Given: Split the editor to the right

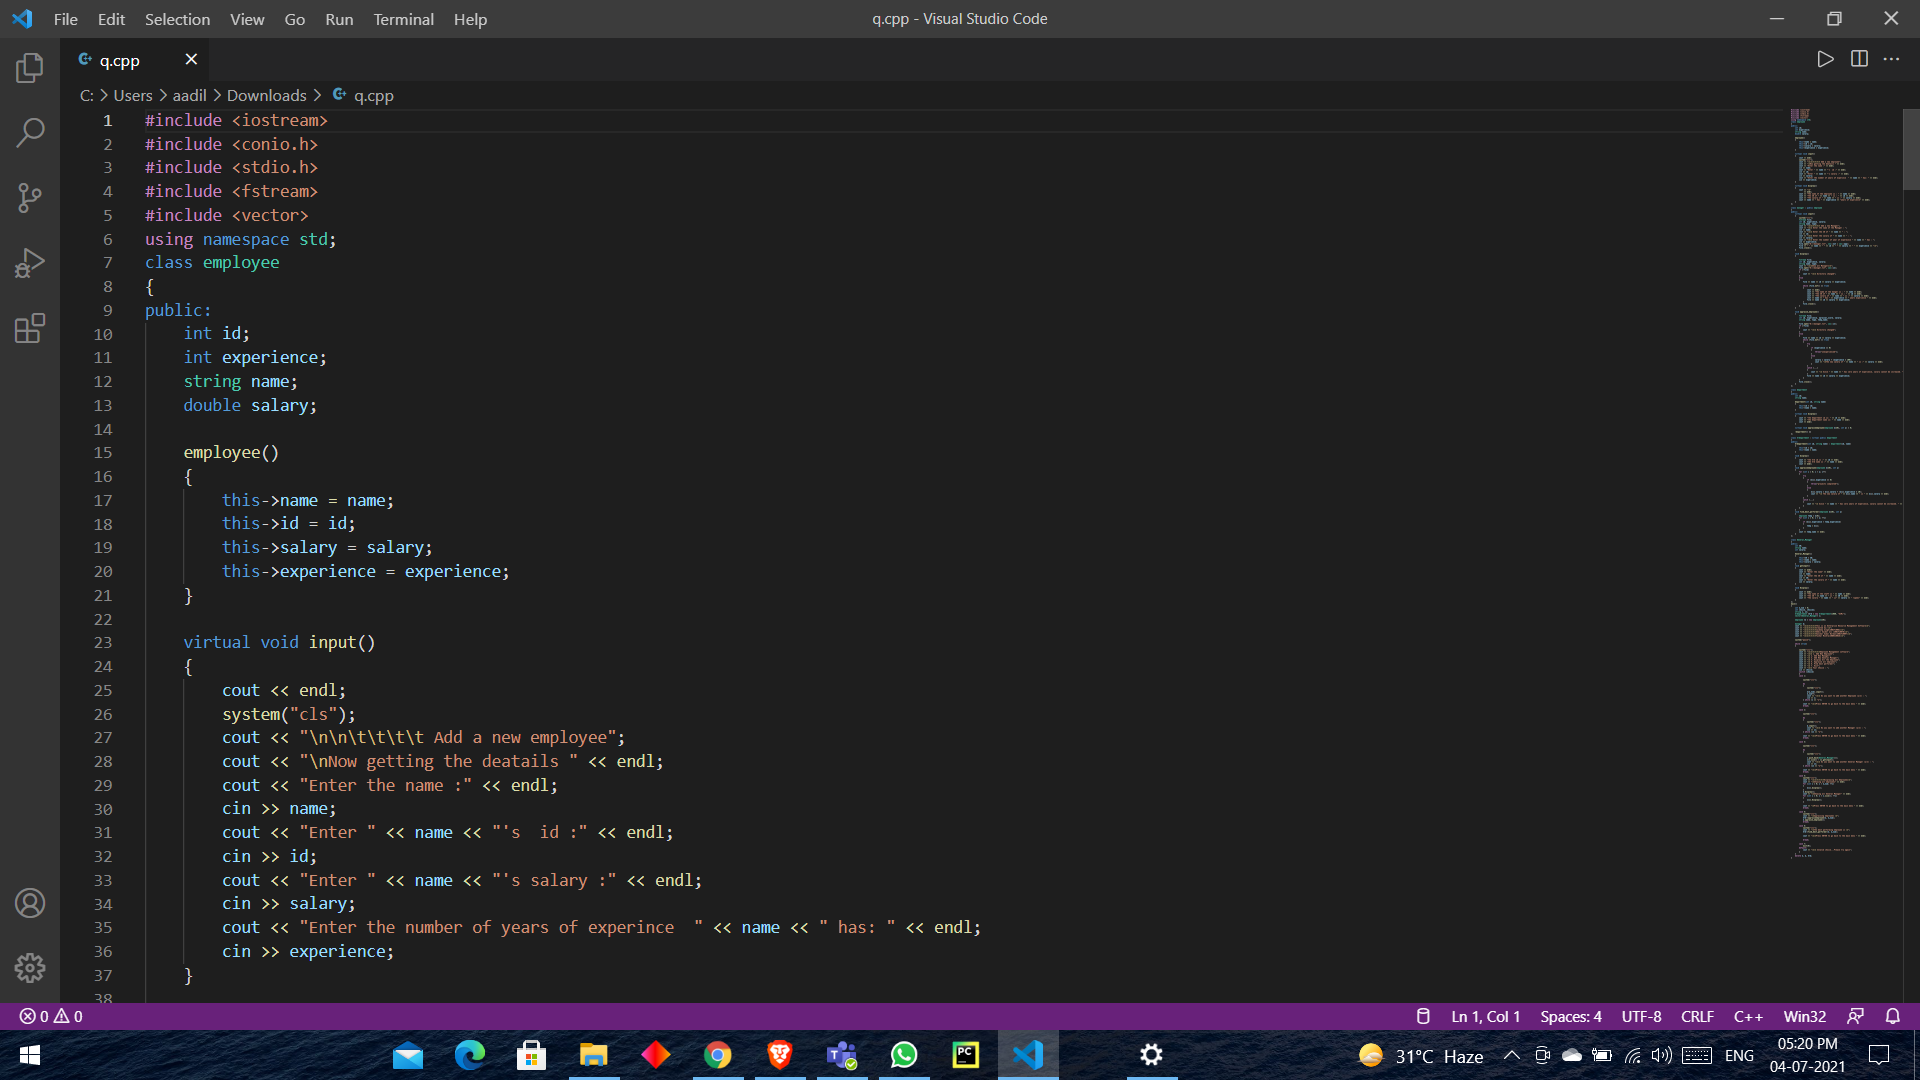Looking at the screenshot, I should [1859, 59].
